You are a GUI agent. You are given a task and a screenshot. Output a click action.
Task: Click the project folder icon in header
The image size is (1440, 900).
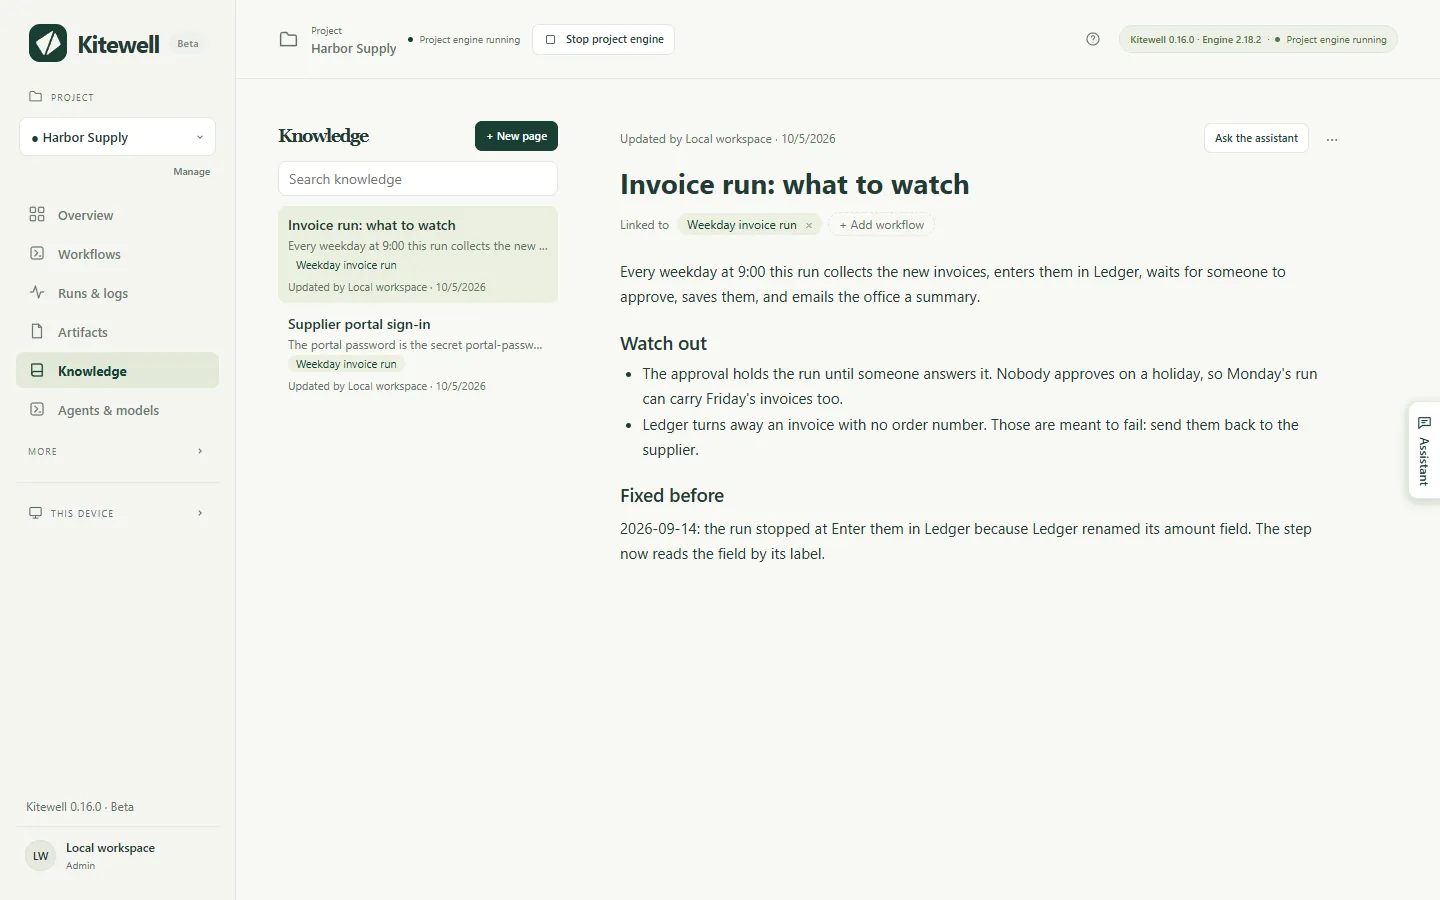tap(288, 39)
